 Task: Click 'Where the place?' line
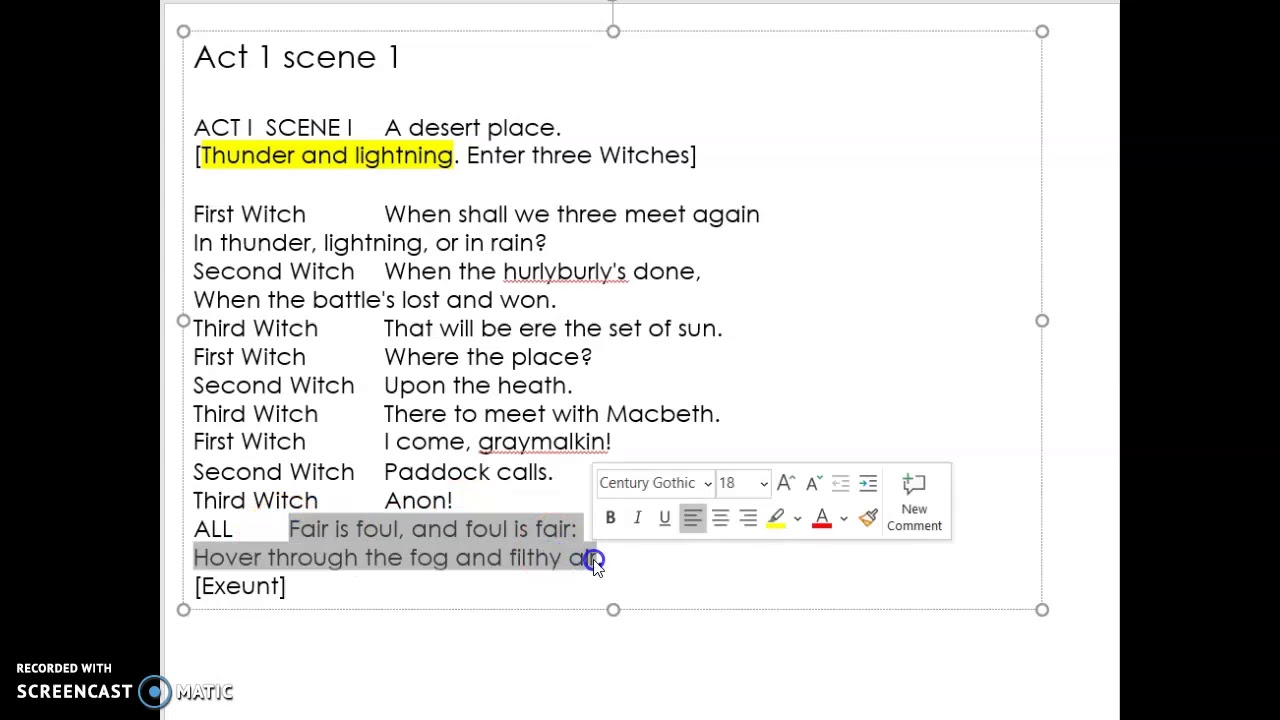(488, 357)
